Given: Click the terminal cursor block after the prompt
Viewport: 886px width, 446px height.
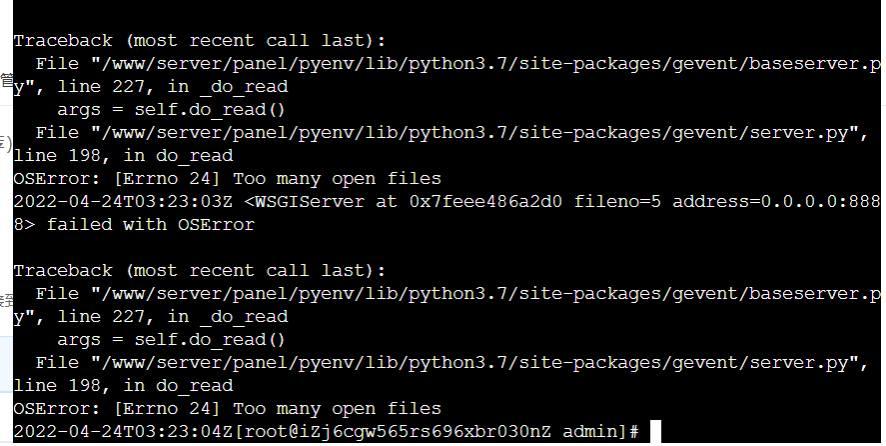Looking at the screenshot, I should pos(655,431).
